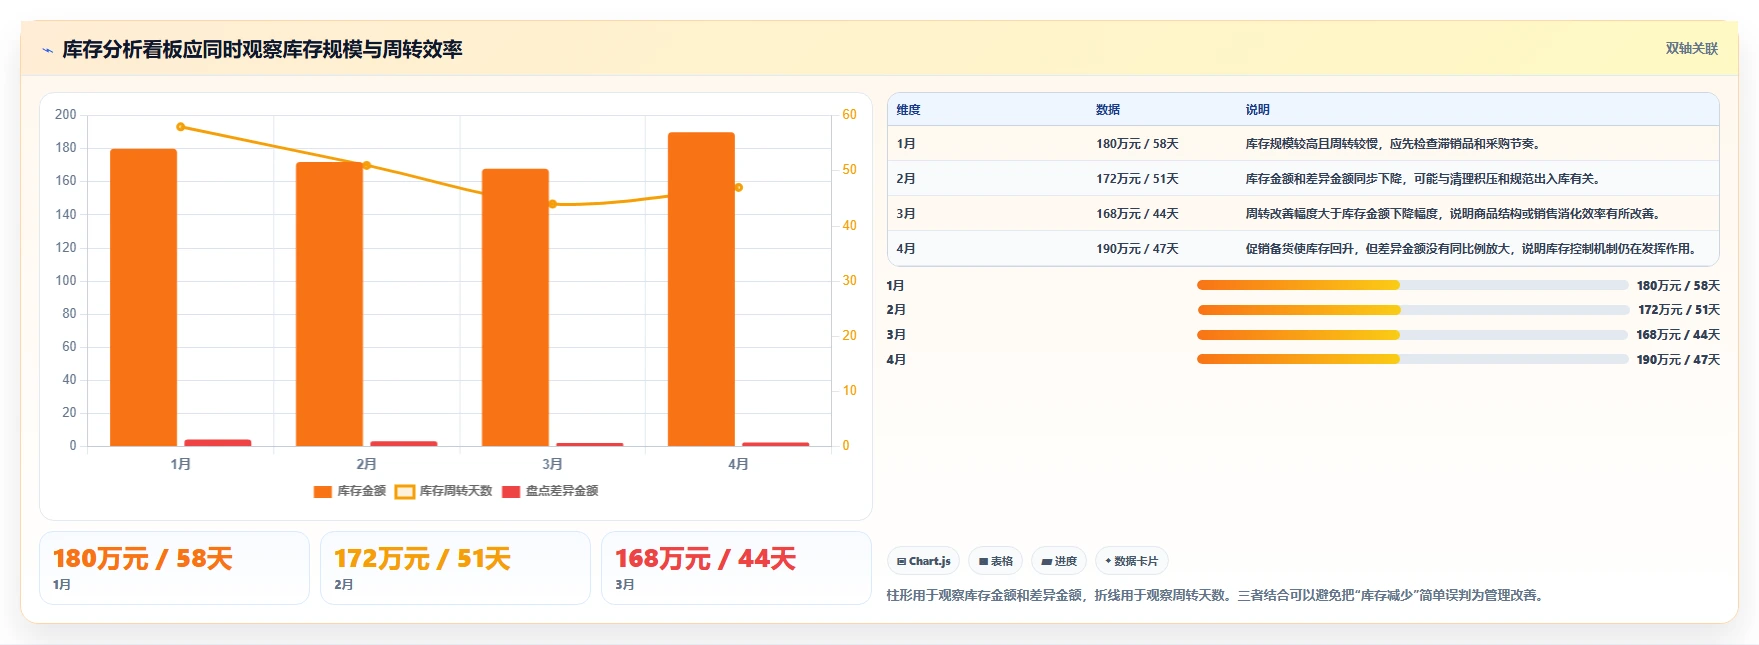
Task: Click the 4月 x-axis label on chart
Action: [x=739, y=464]
